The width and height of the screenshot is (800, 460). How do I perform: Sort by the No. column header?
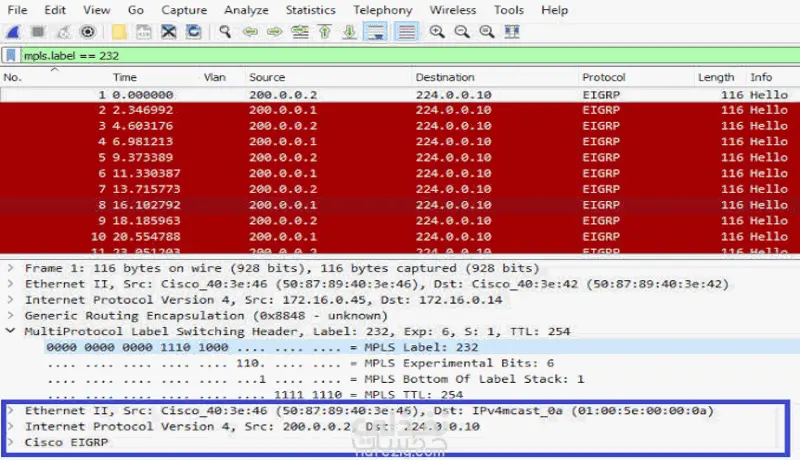13,78
